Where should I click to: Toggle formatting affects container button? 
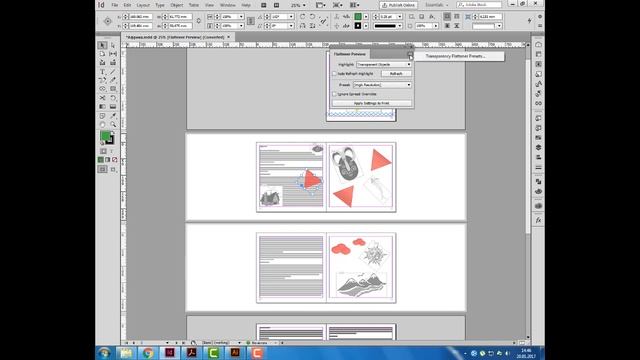103,151
